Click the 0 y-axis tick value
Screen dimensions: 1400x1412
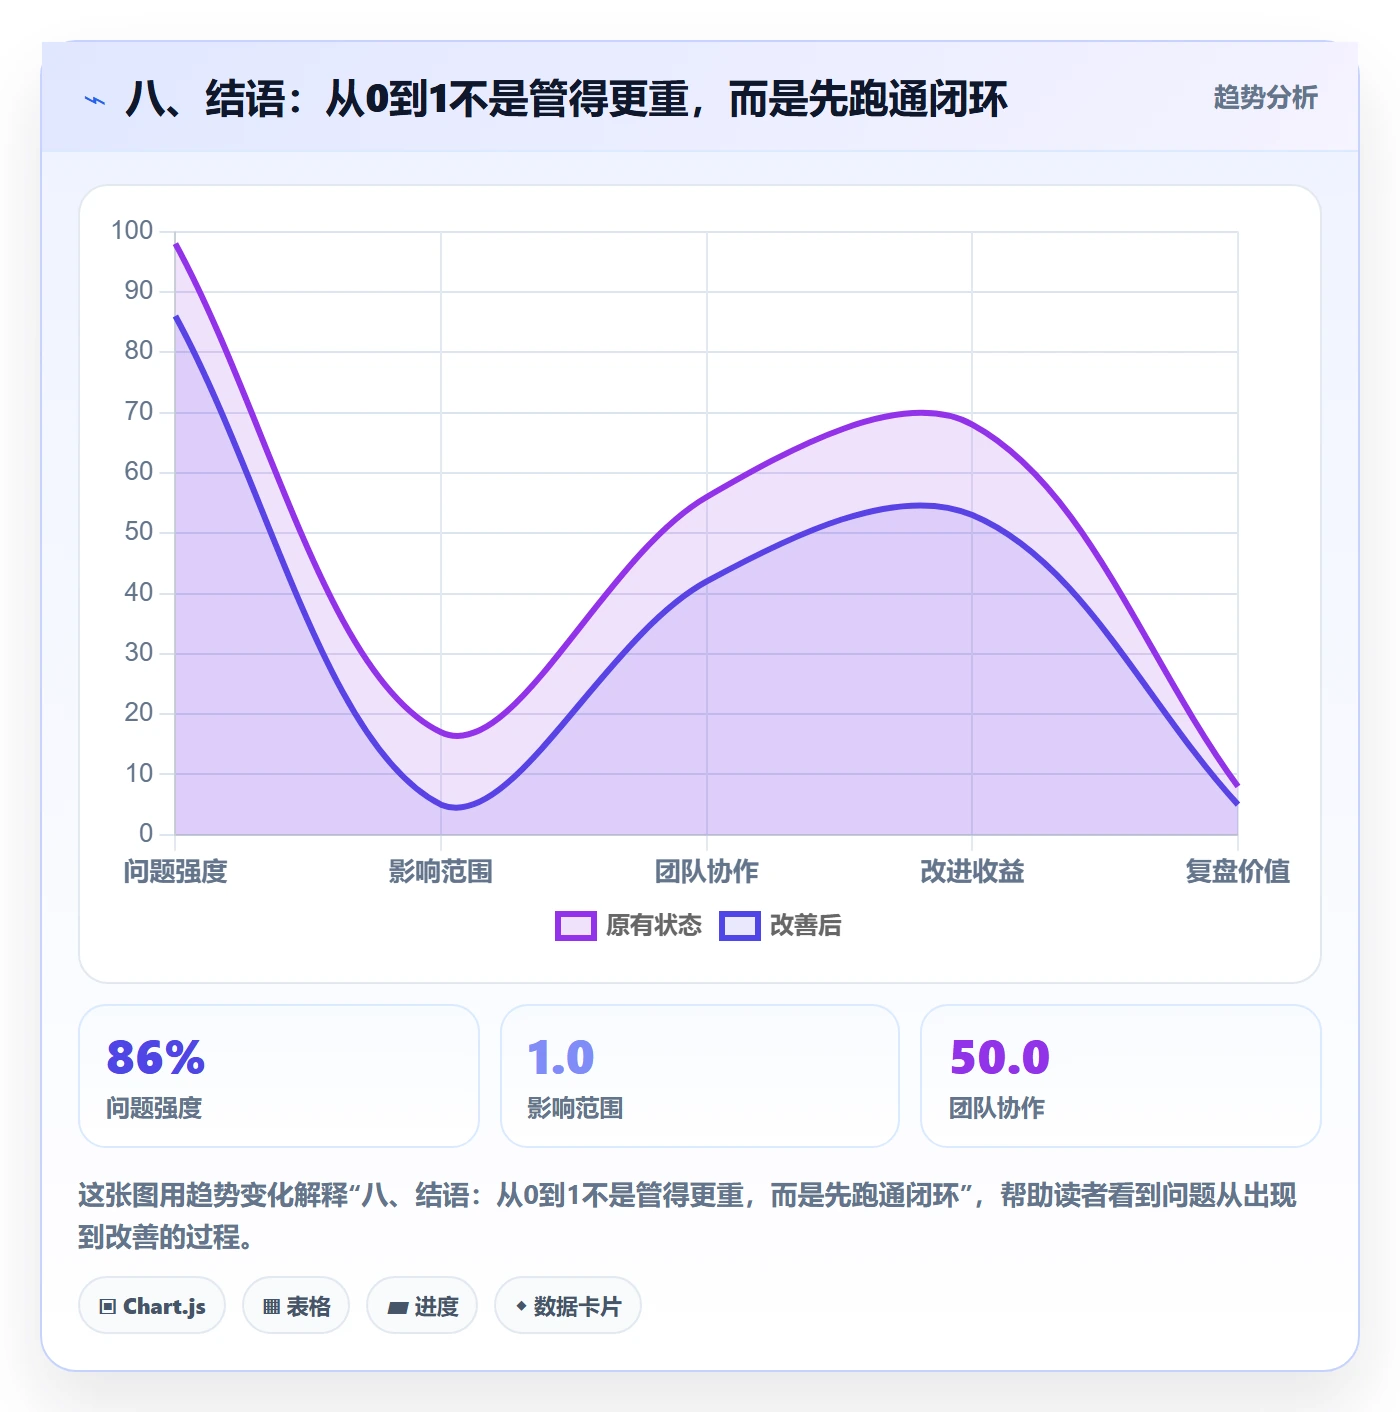pyautogui.click(x=146, y=833)
